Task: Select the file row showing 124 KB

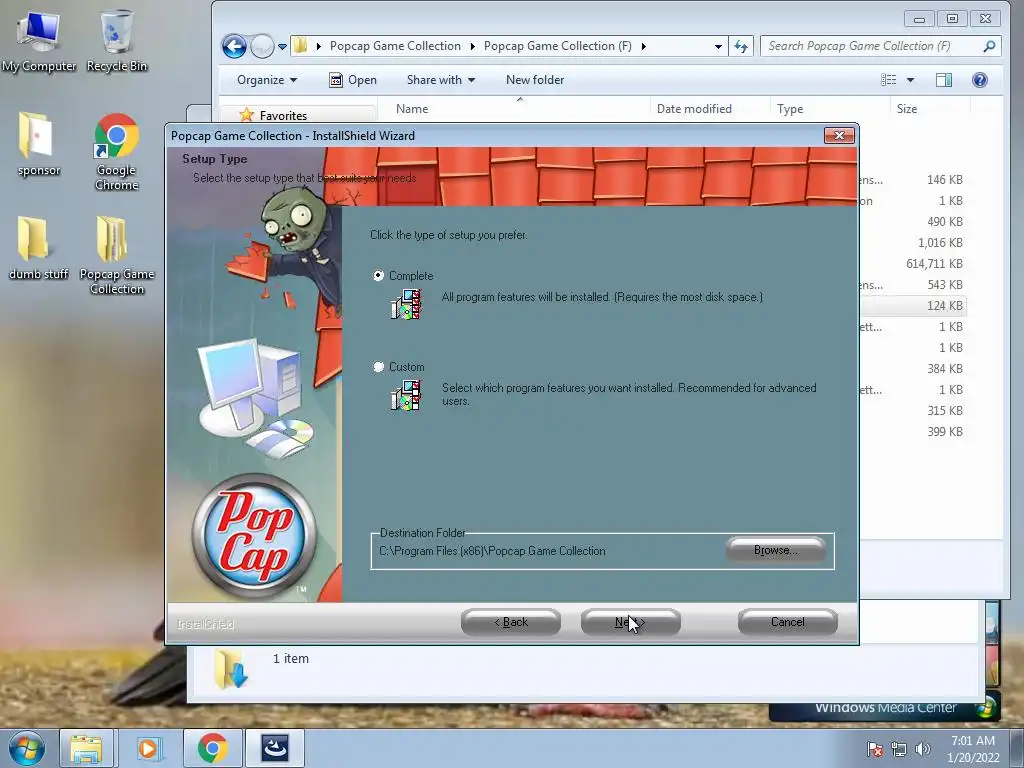Action: coord(914,306)
